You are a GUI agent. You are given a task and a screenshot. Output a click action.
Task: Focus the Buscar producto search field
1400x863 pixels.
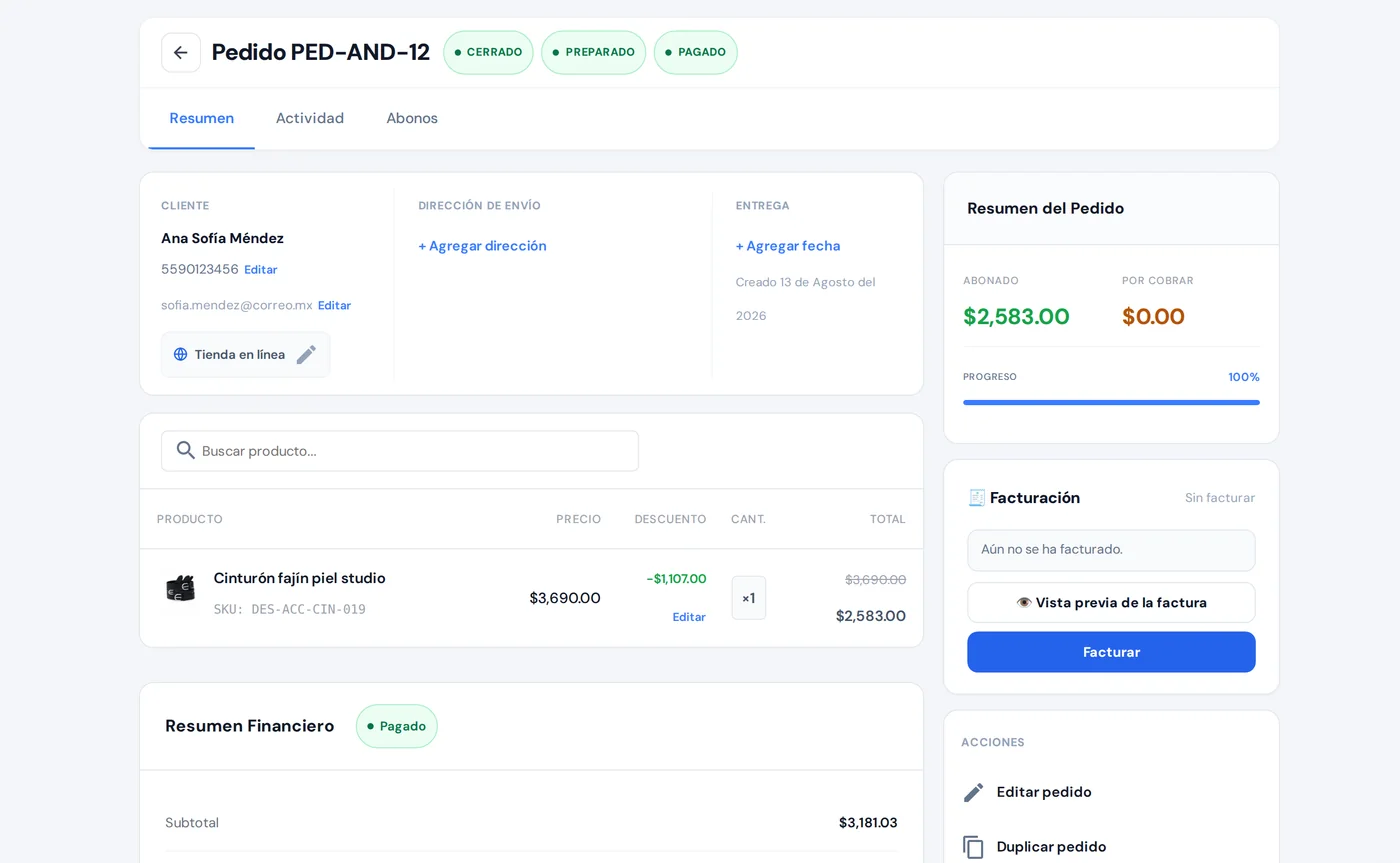pos(400,451)
